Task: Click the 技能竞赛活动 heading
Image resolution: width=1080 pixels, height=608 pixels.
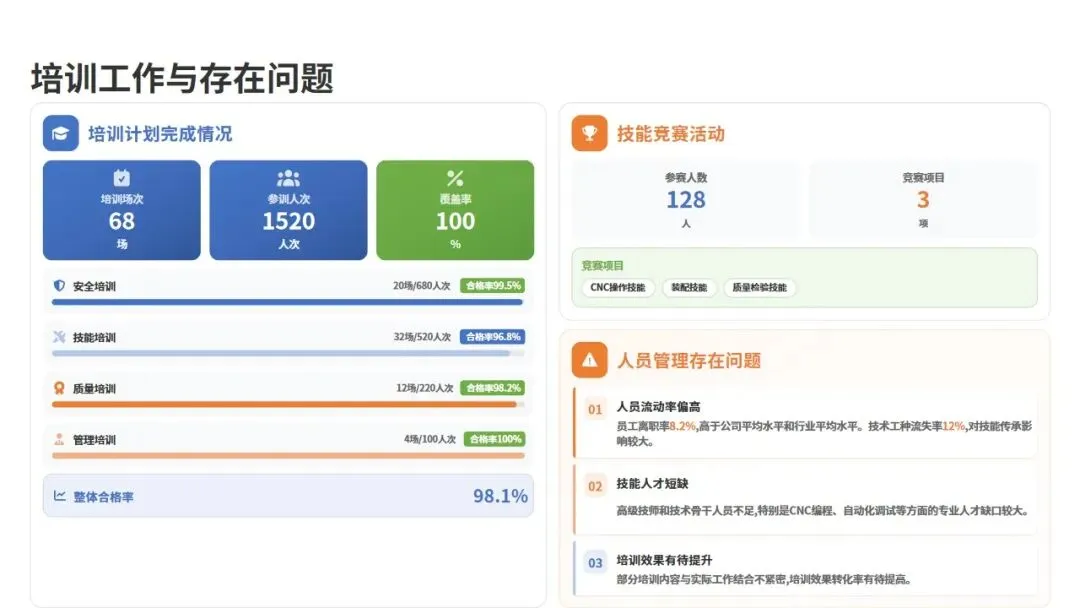Action: (671, 134)
